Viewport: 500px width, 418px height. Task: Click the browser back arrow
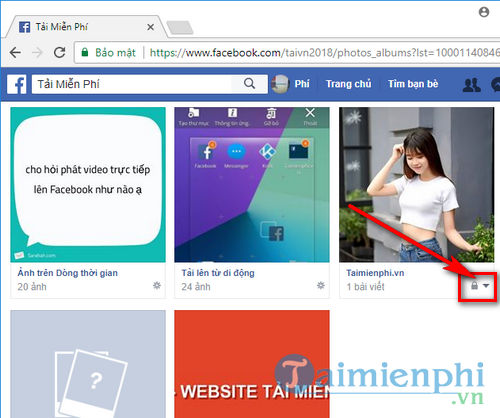(15, 52)
